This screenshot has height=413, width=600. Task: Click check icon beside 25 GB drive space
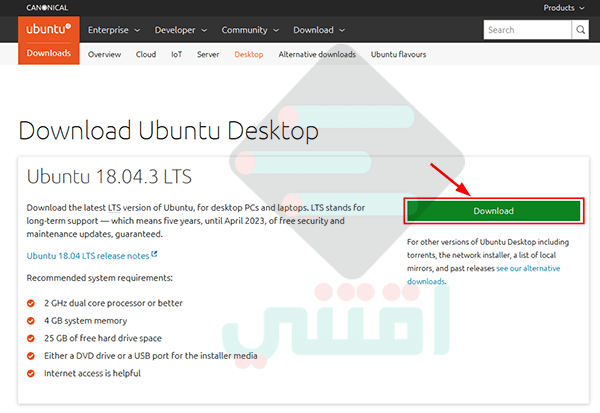click(x=31, y=338)
